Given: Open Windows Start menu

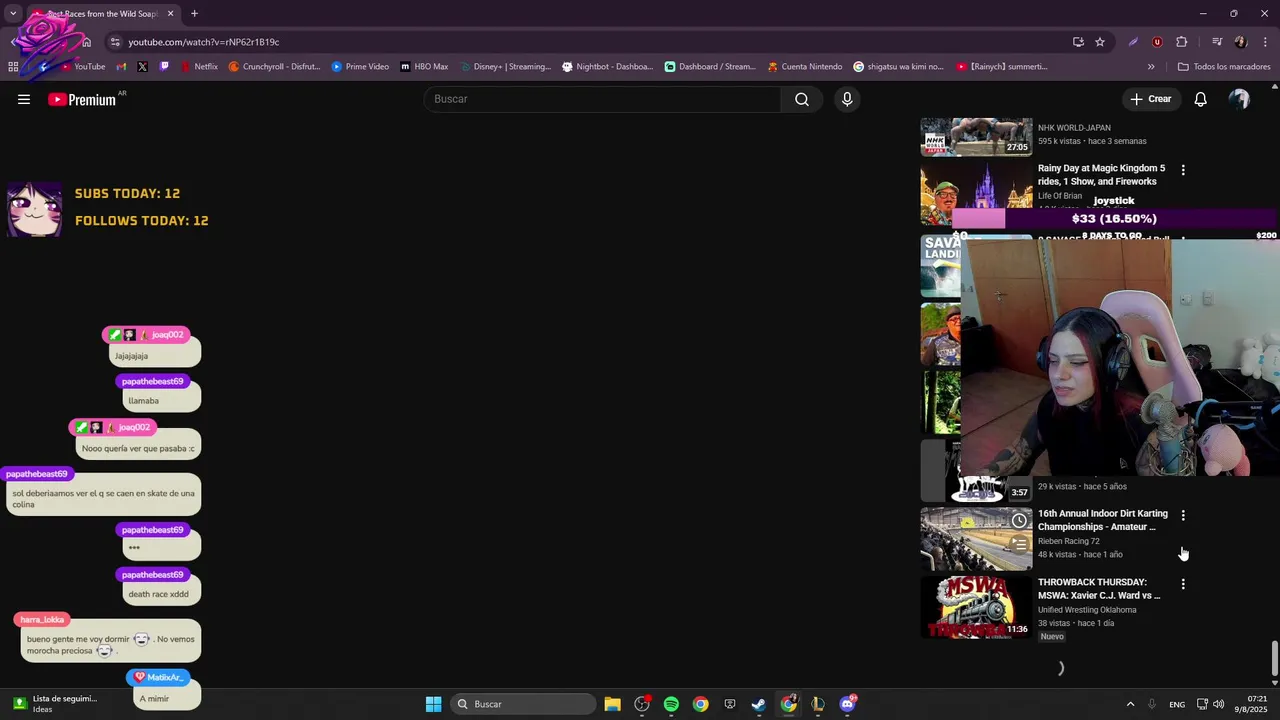Looking at the screenshot, I should (x=433, y=704).
